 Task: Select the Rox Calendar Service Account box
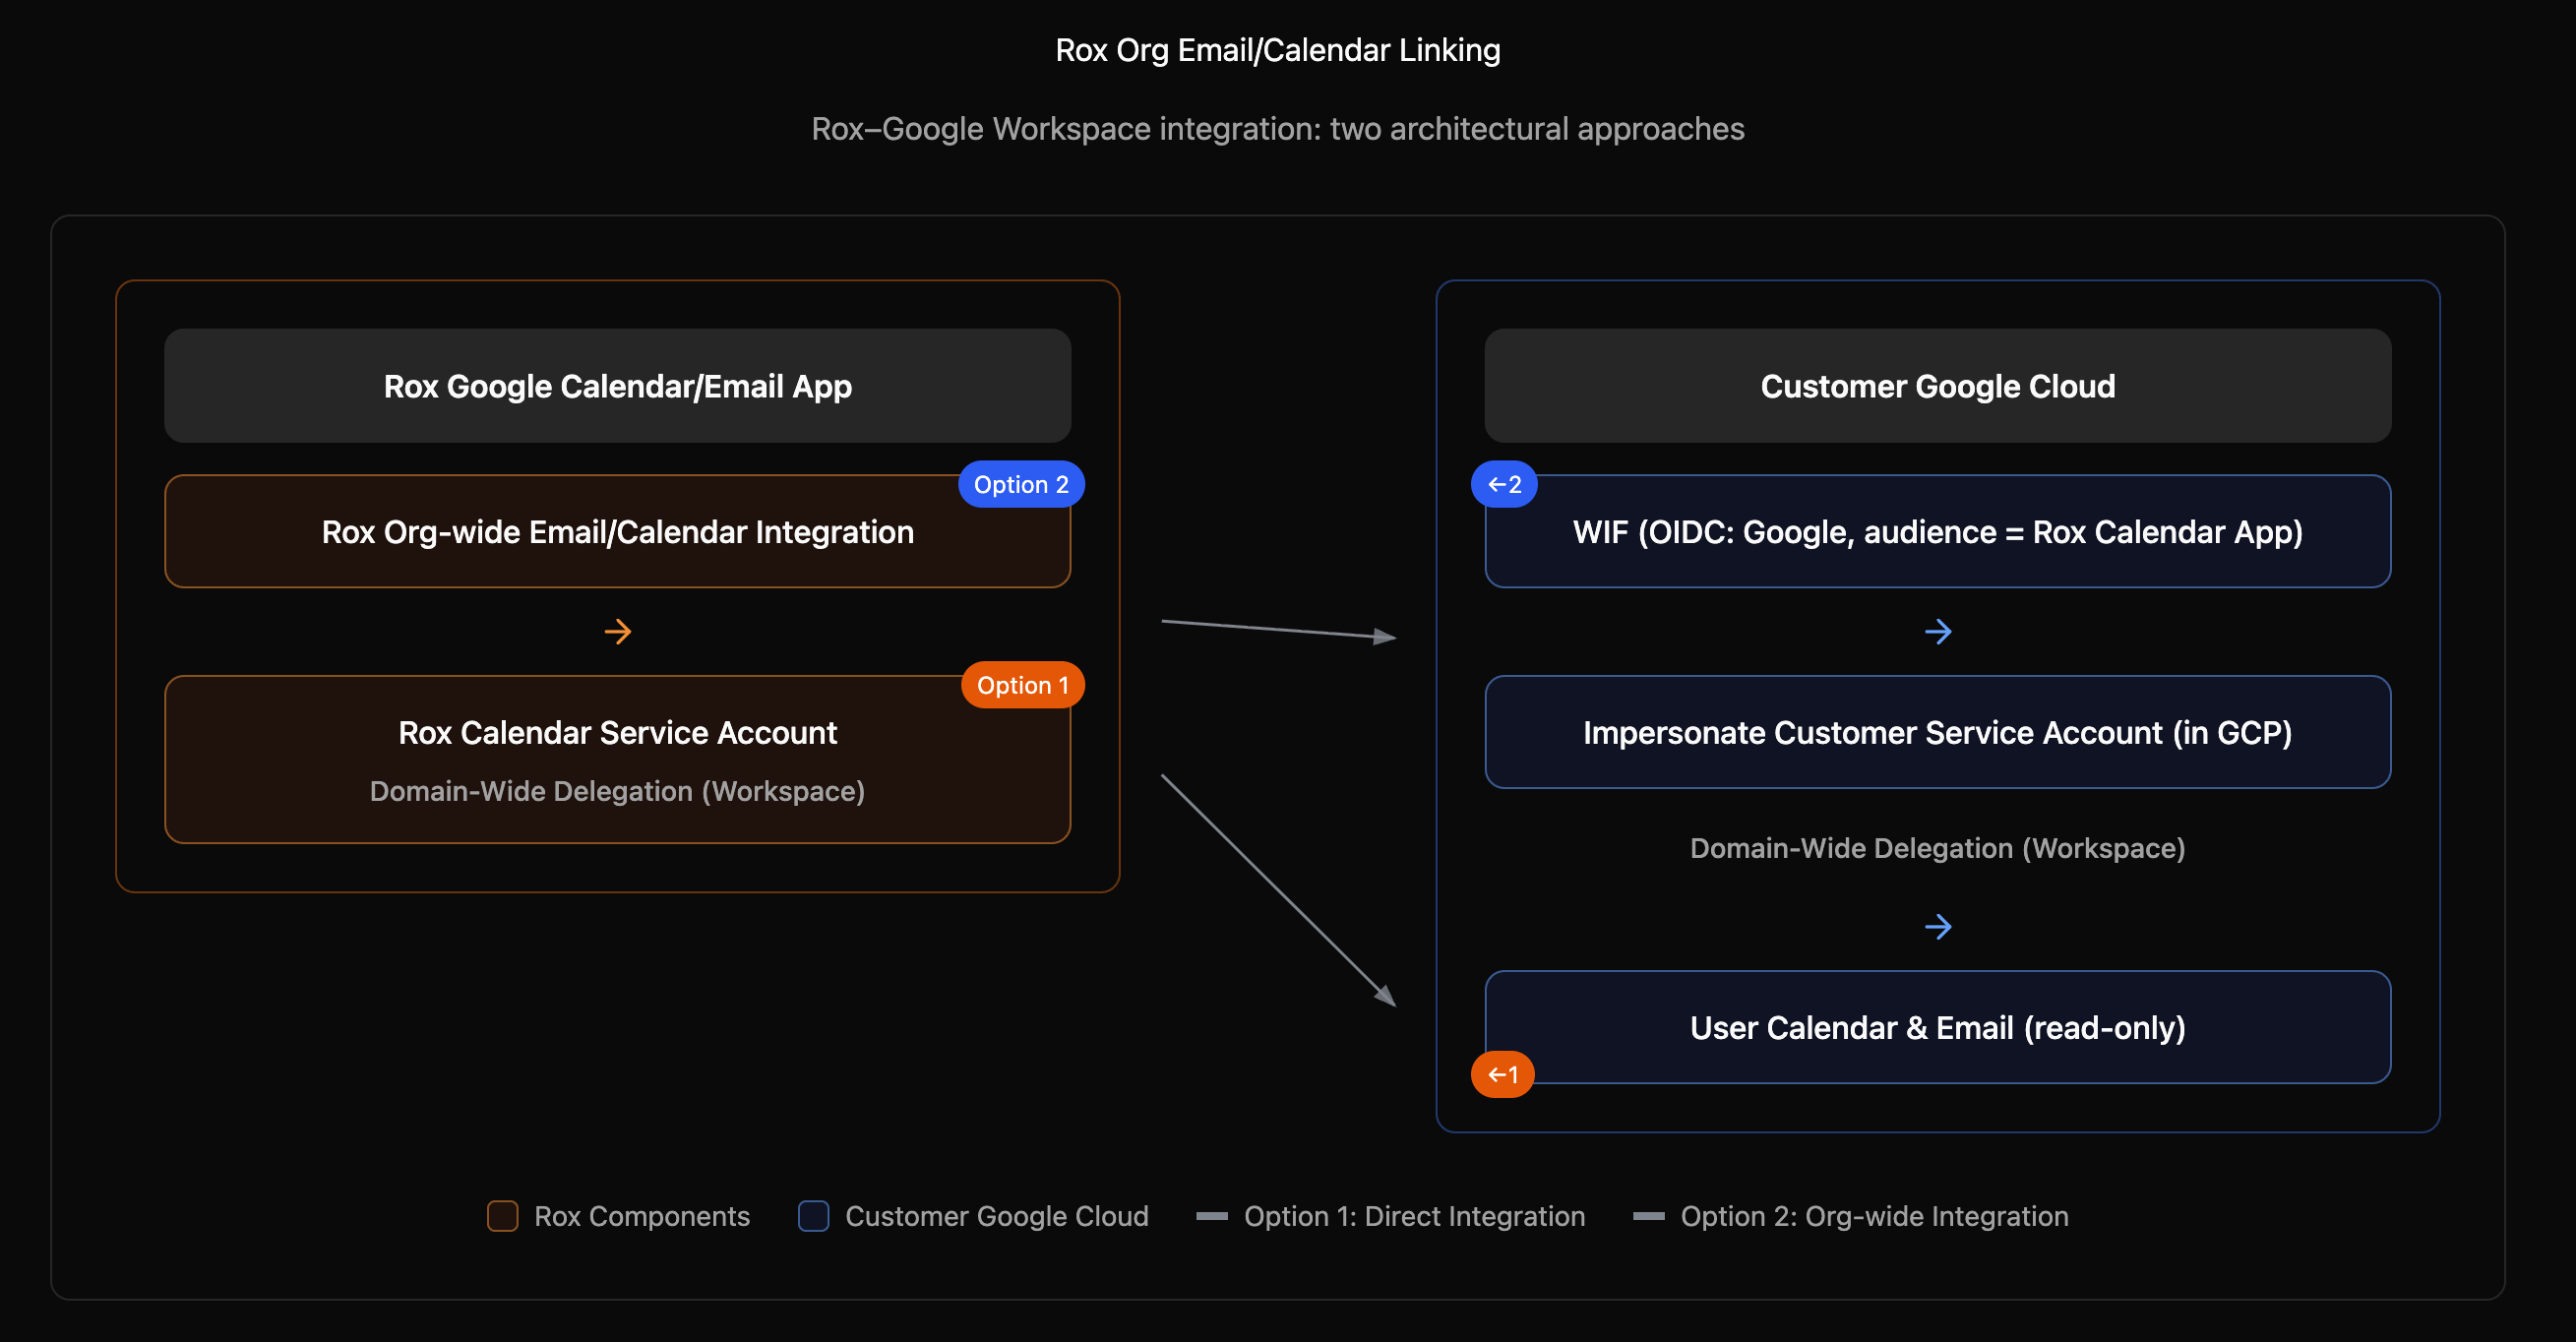tap(617, 760)
